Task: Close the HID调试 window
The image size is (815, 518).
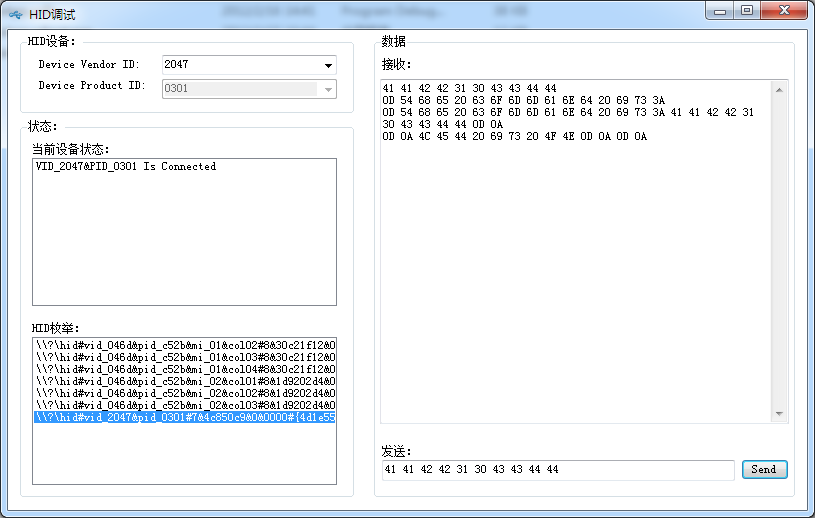Action: coord(782,10)
